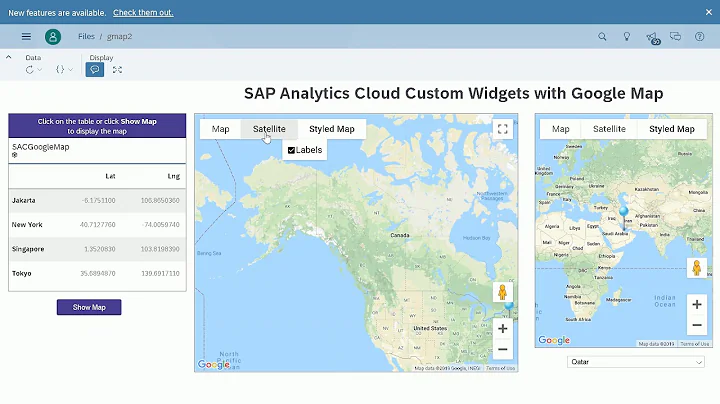Click the Display fullscreen icon

(117, 70)
